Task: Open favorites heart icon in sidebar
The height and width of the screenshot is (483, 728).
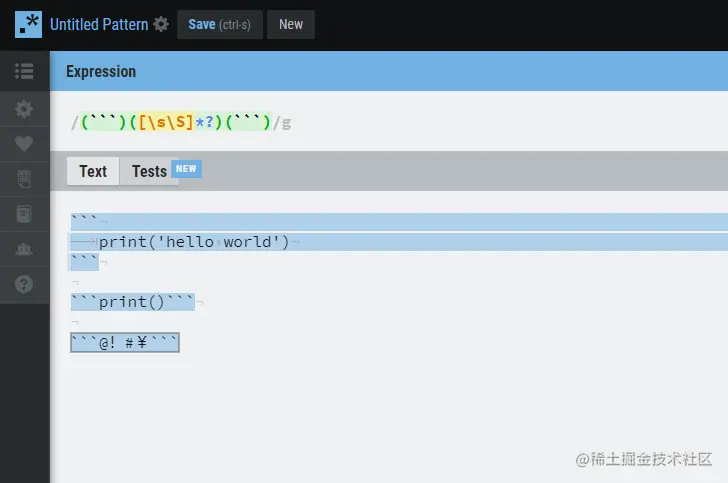Action: pyautogui.click(x=24, y=144)
